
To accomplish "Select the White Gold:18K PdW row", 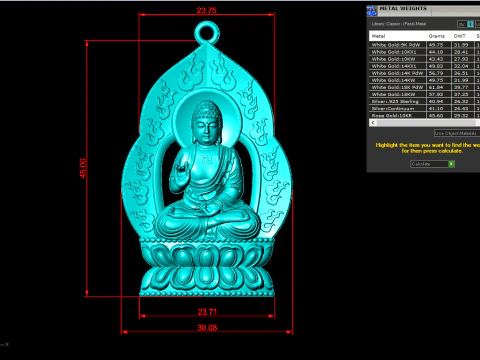I will coord(424,87).
